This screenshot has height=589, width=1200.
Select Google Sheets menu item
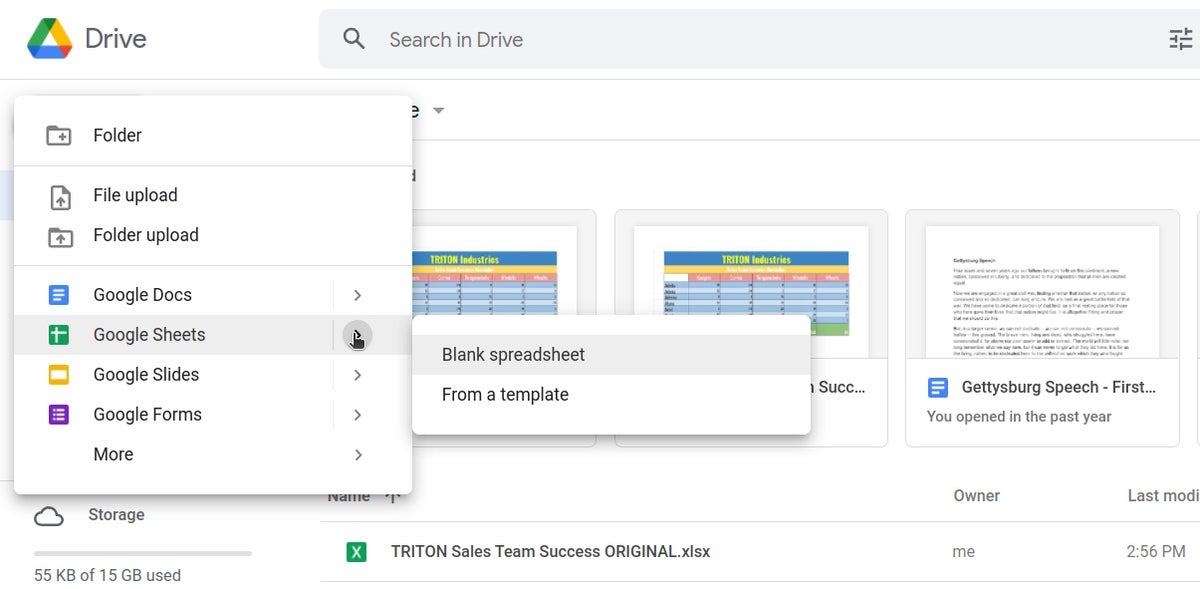click(x=213, y=335)
